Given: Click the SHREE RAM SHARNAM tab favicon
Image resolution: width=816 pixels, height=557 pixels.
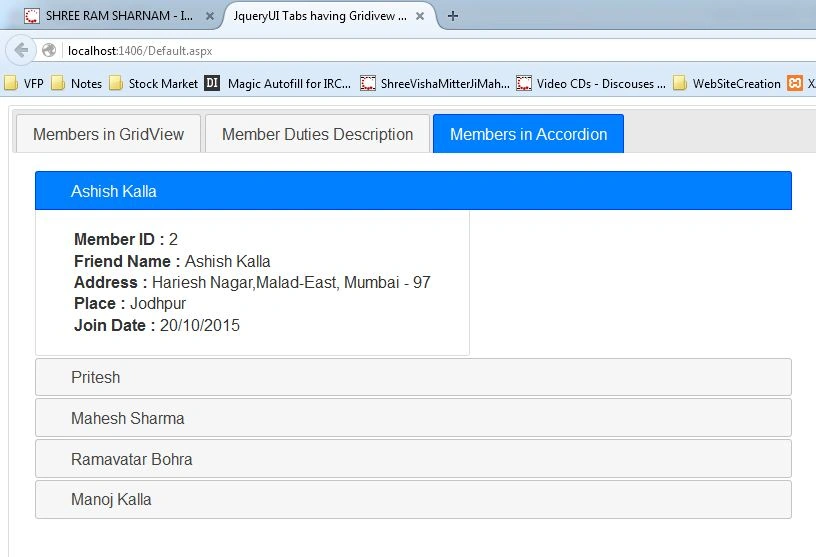Looking at the screenshot, I should (32, 16).
